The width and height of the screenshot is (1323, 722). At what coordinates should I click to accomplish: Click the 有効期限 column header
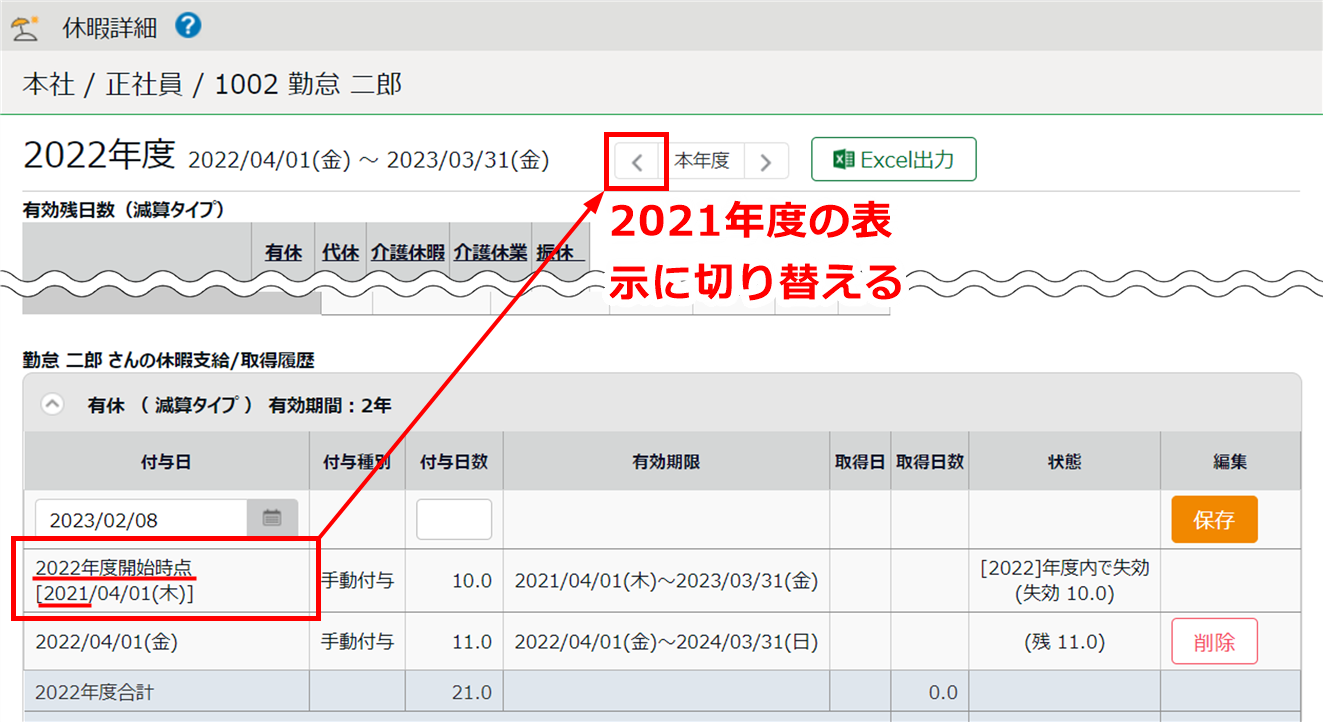(666, 462)
